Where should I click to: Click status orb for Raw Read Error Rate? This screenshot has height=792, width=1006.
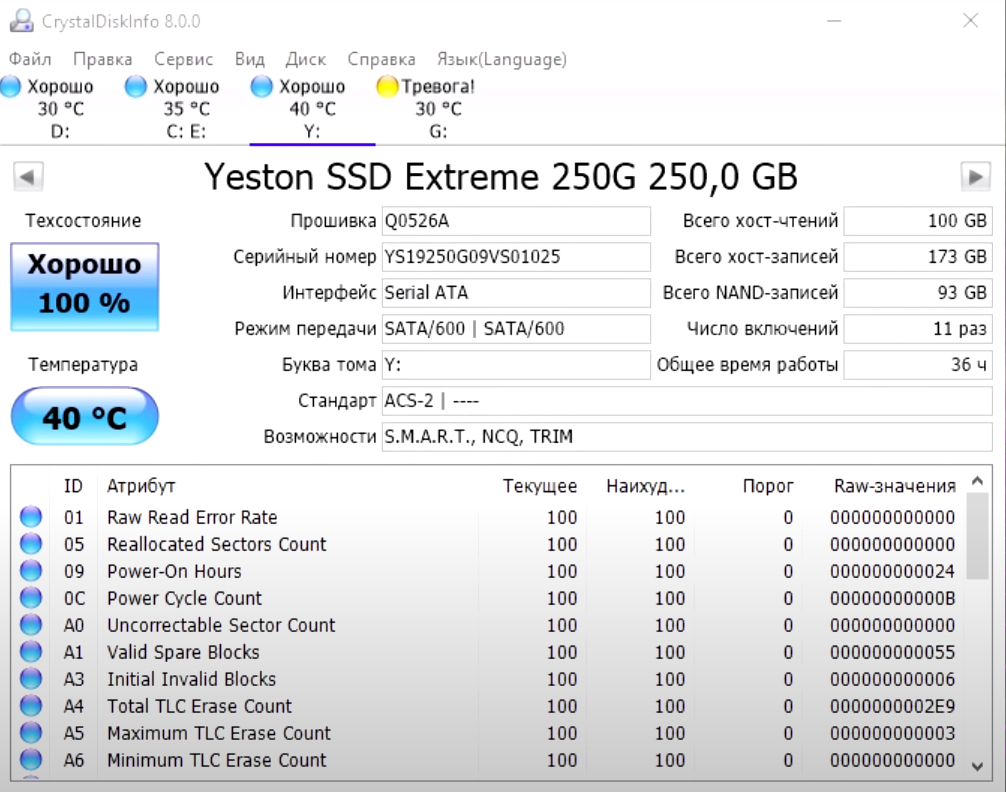[31, 517]
